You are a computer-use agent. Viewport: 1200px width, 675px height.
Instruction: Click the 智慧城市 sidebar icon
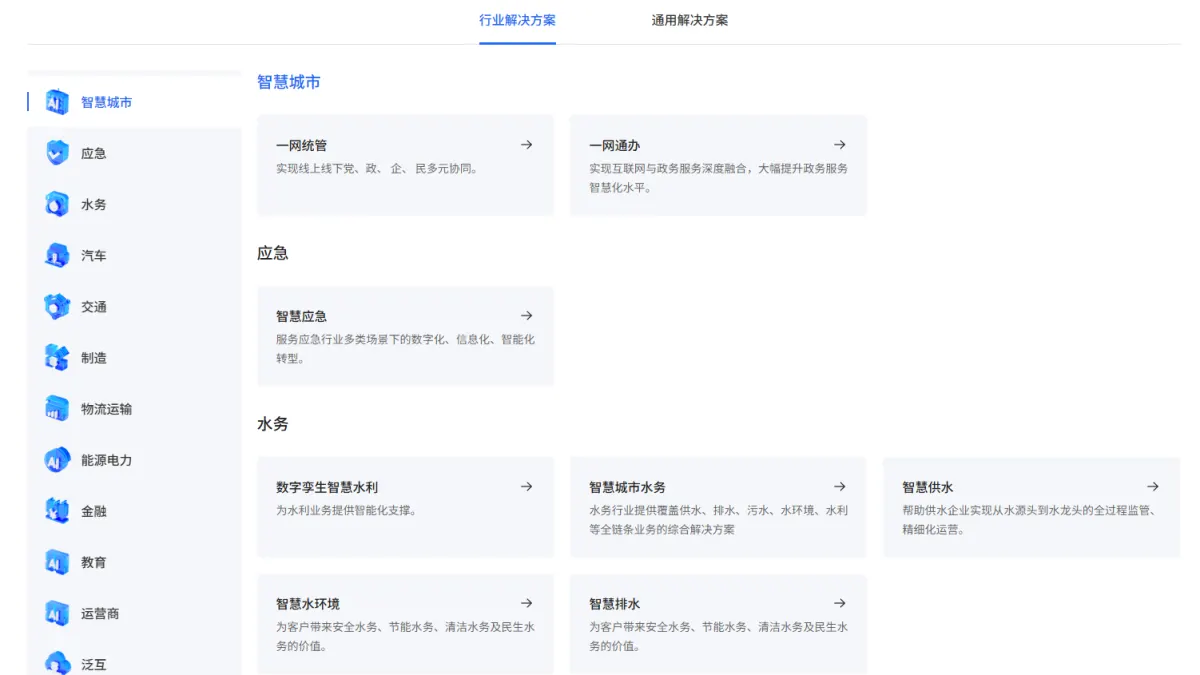coord(57,102)
